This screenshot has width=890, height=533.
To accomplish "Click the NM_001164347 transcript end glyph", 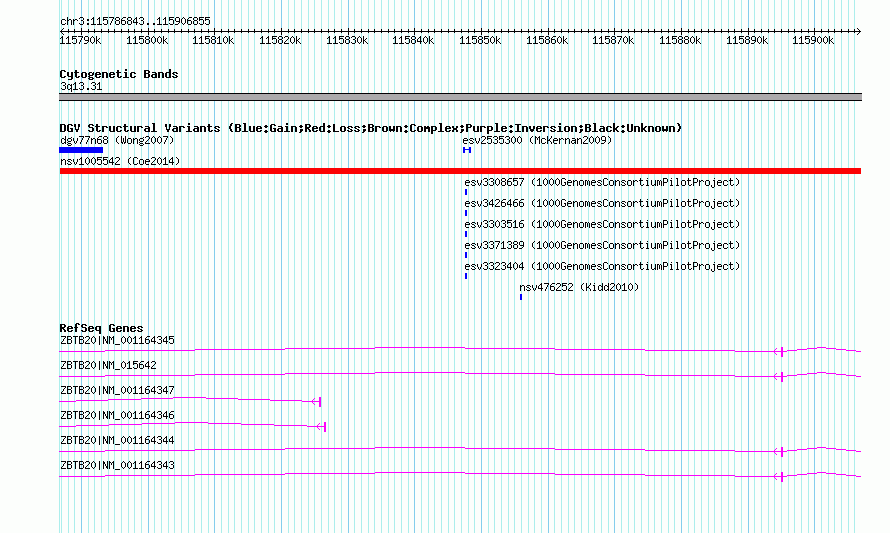I will click(317, 402).
